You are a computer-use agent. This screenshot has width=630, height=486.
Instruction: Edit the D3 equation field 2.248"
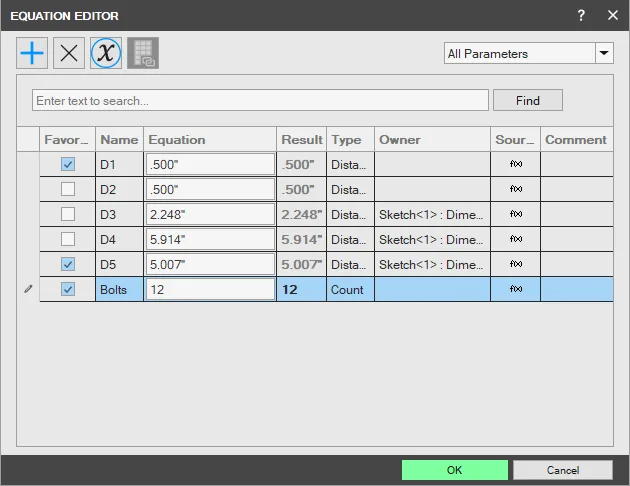pyautogui.click(x=210, y=214)
